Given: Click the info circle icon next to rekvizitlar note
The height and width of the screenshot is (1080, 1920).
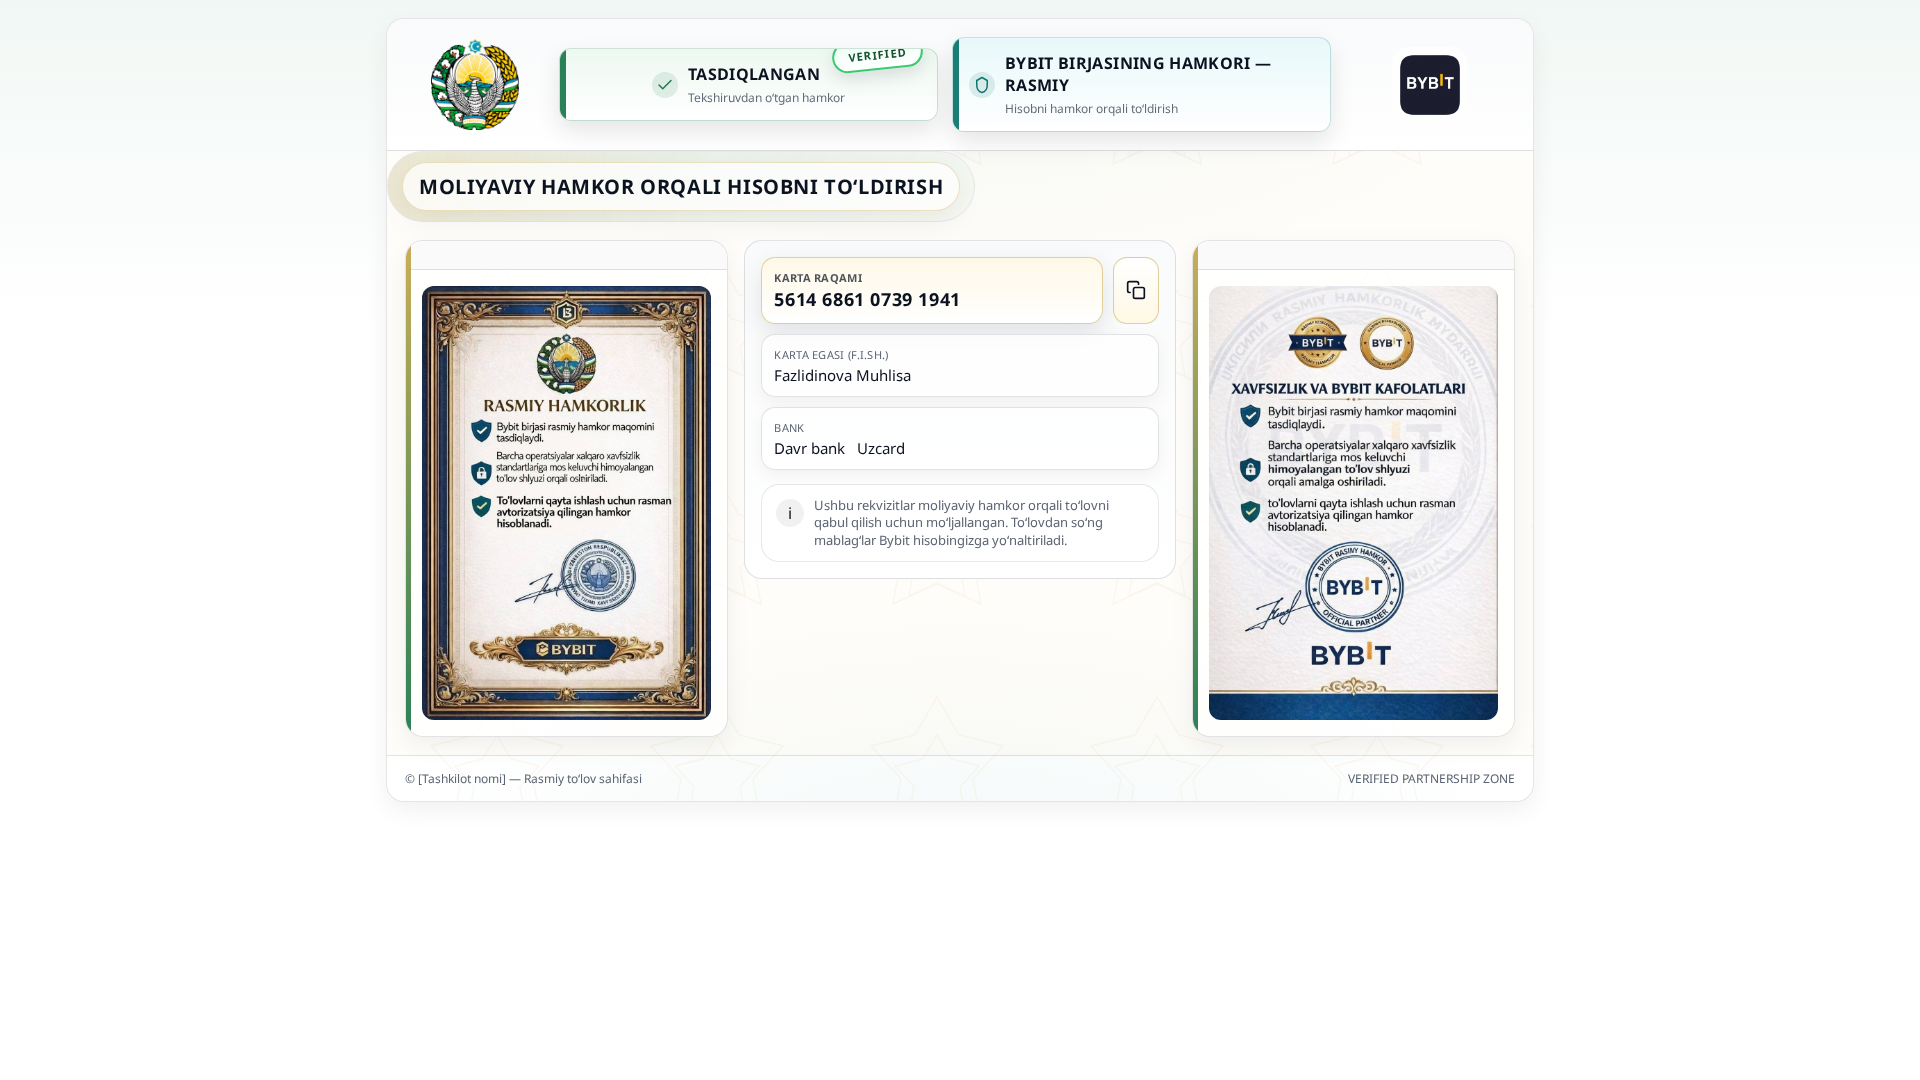Looking at the screenshot, I should 789,513.
